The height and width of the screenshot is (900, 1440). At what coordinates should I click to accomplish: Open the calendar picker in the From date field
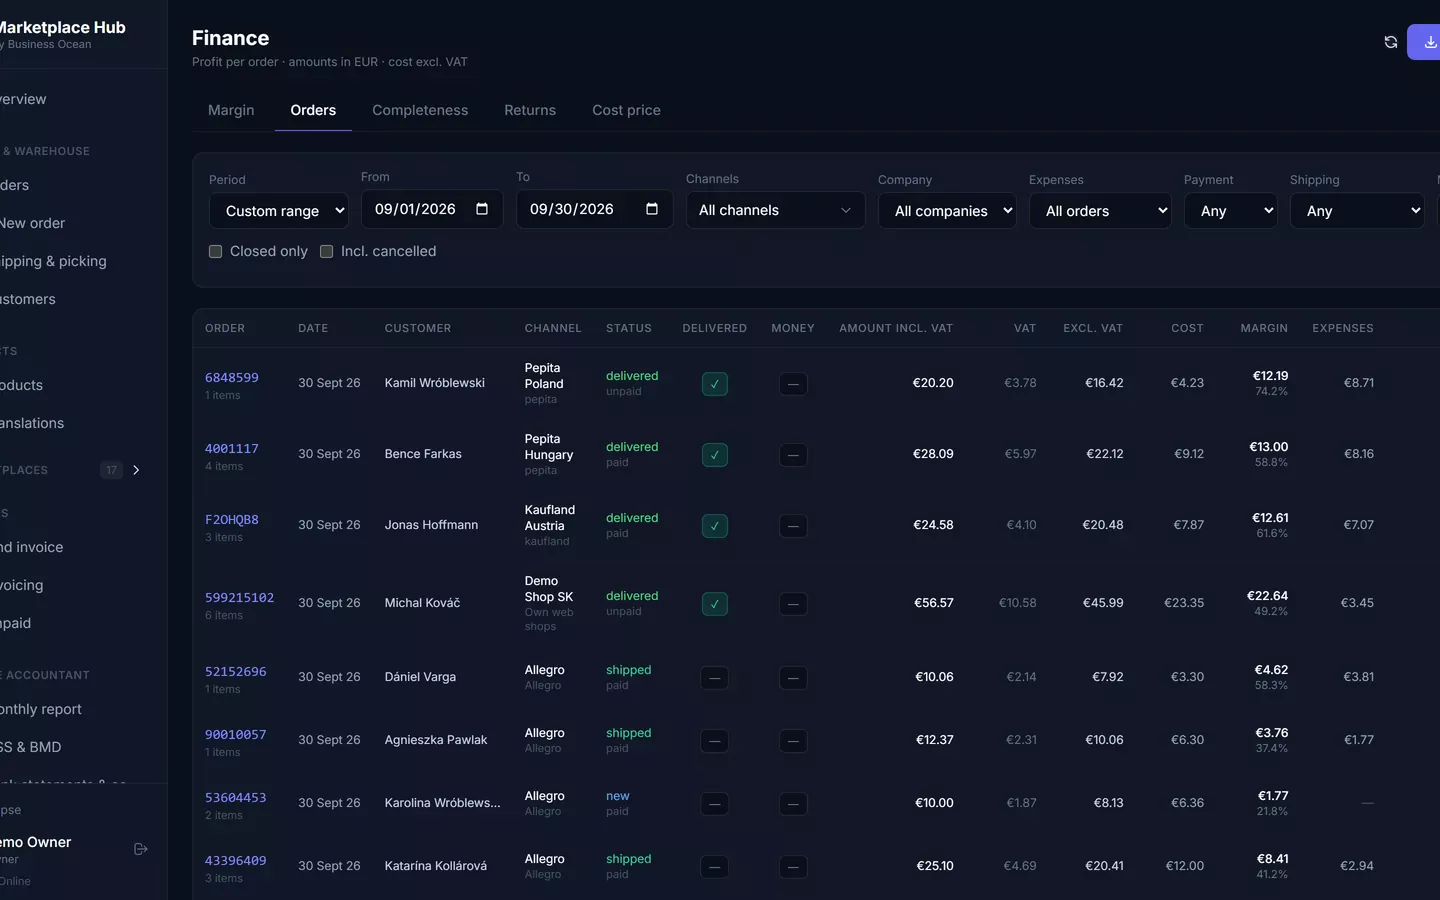(x=482, y=209)
